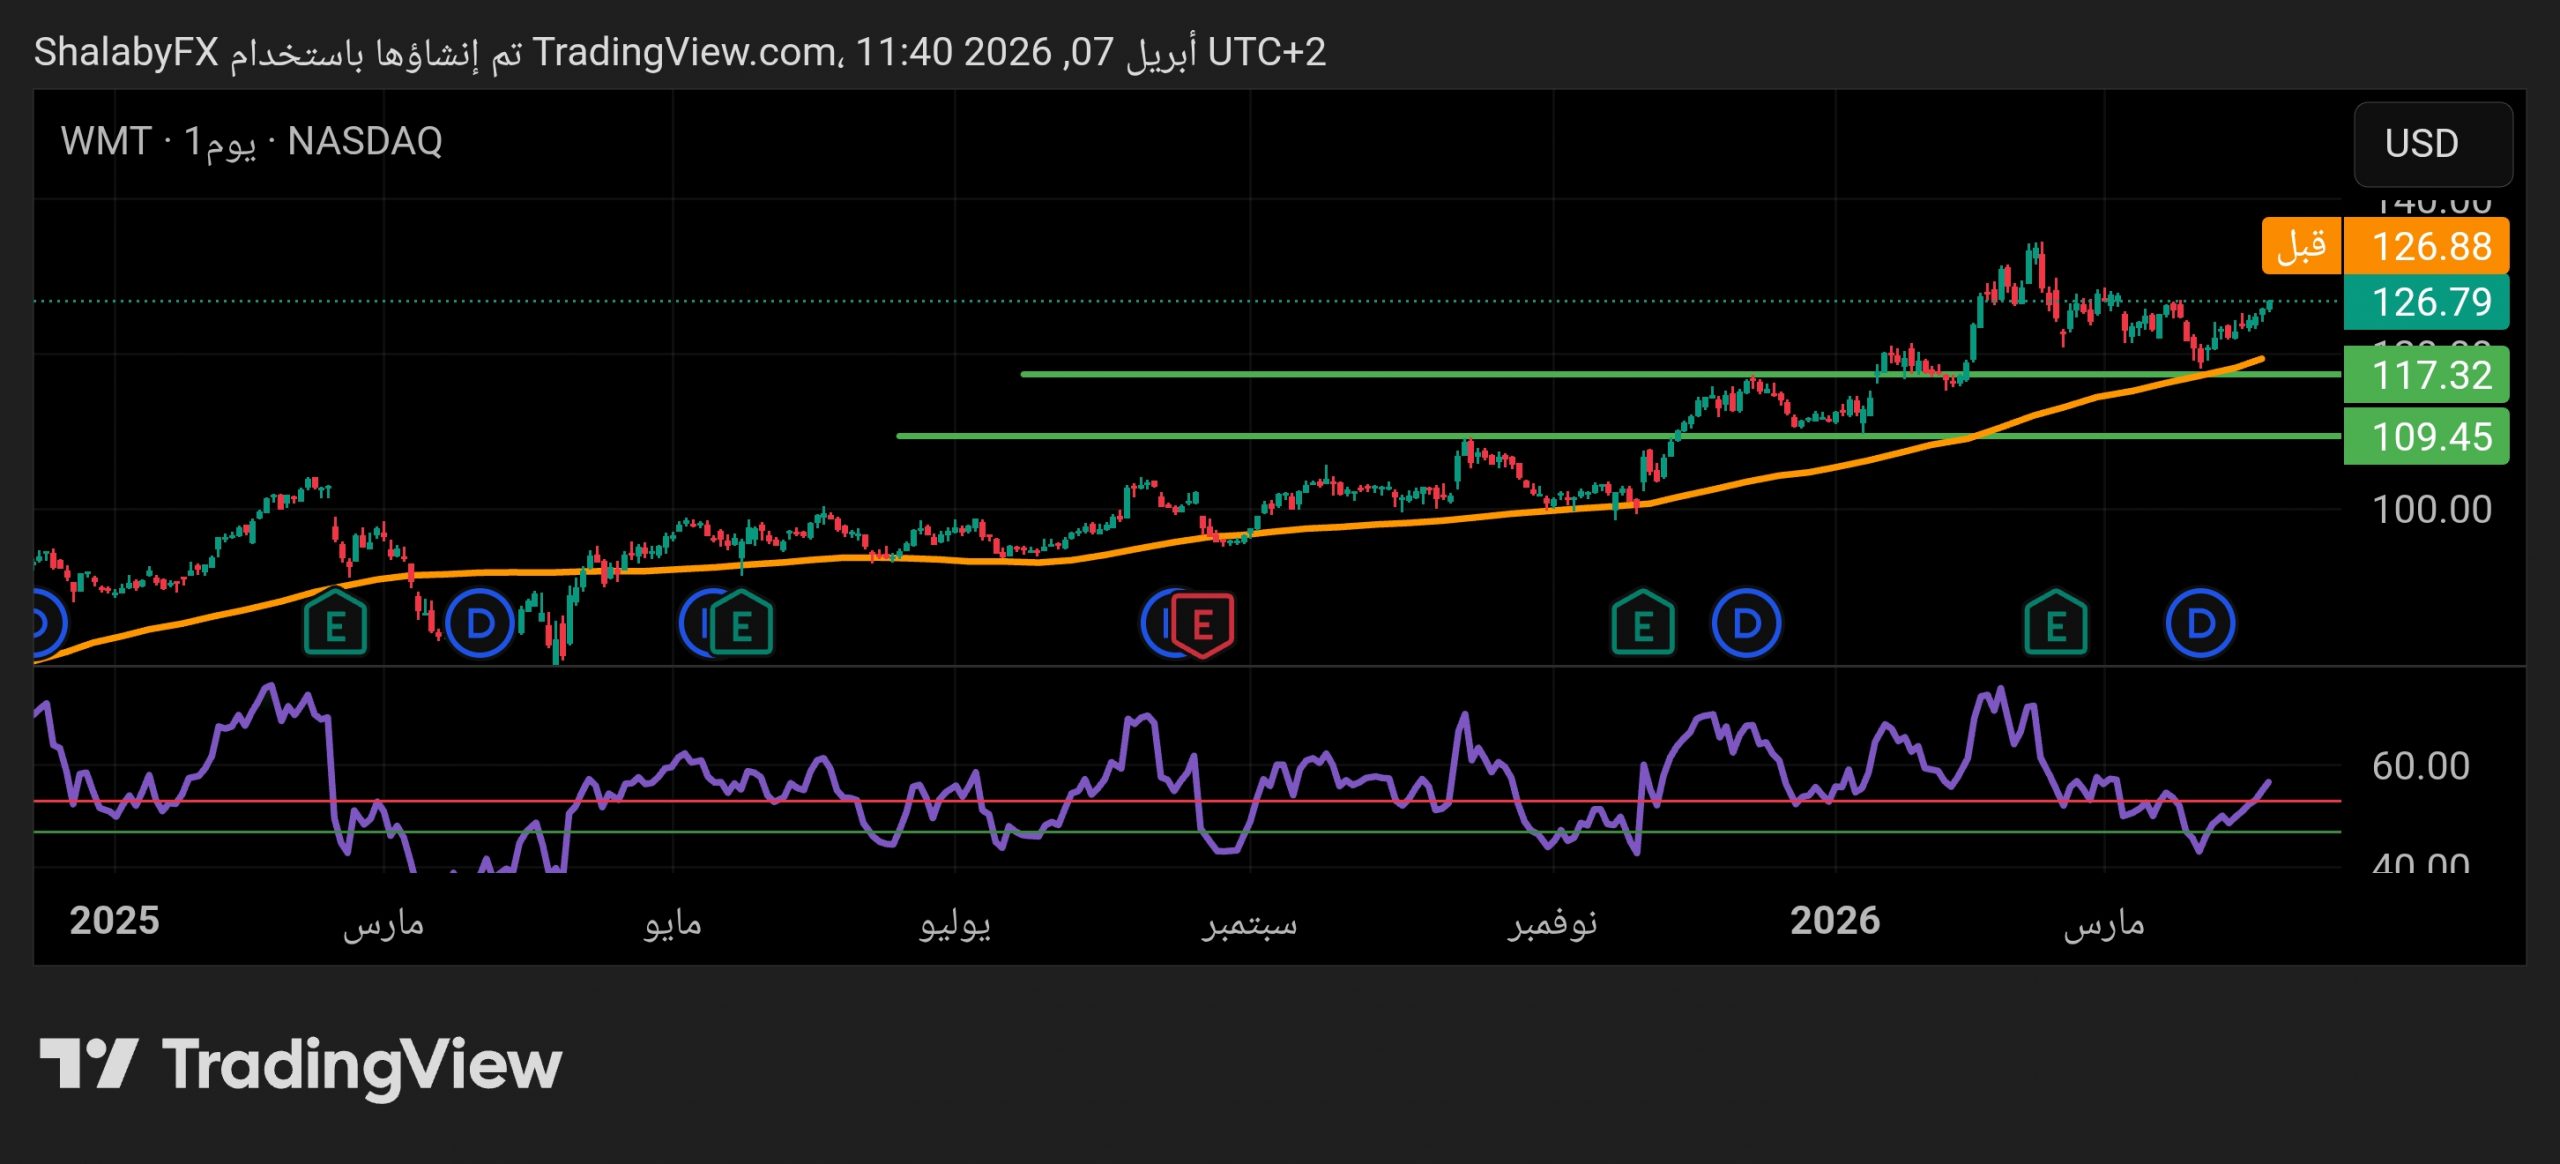This screenshot has width=2560, height=1164.
Task: Click the TradingView.com text in header
Action: 684,52
